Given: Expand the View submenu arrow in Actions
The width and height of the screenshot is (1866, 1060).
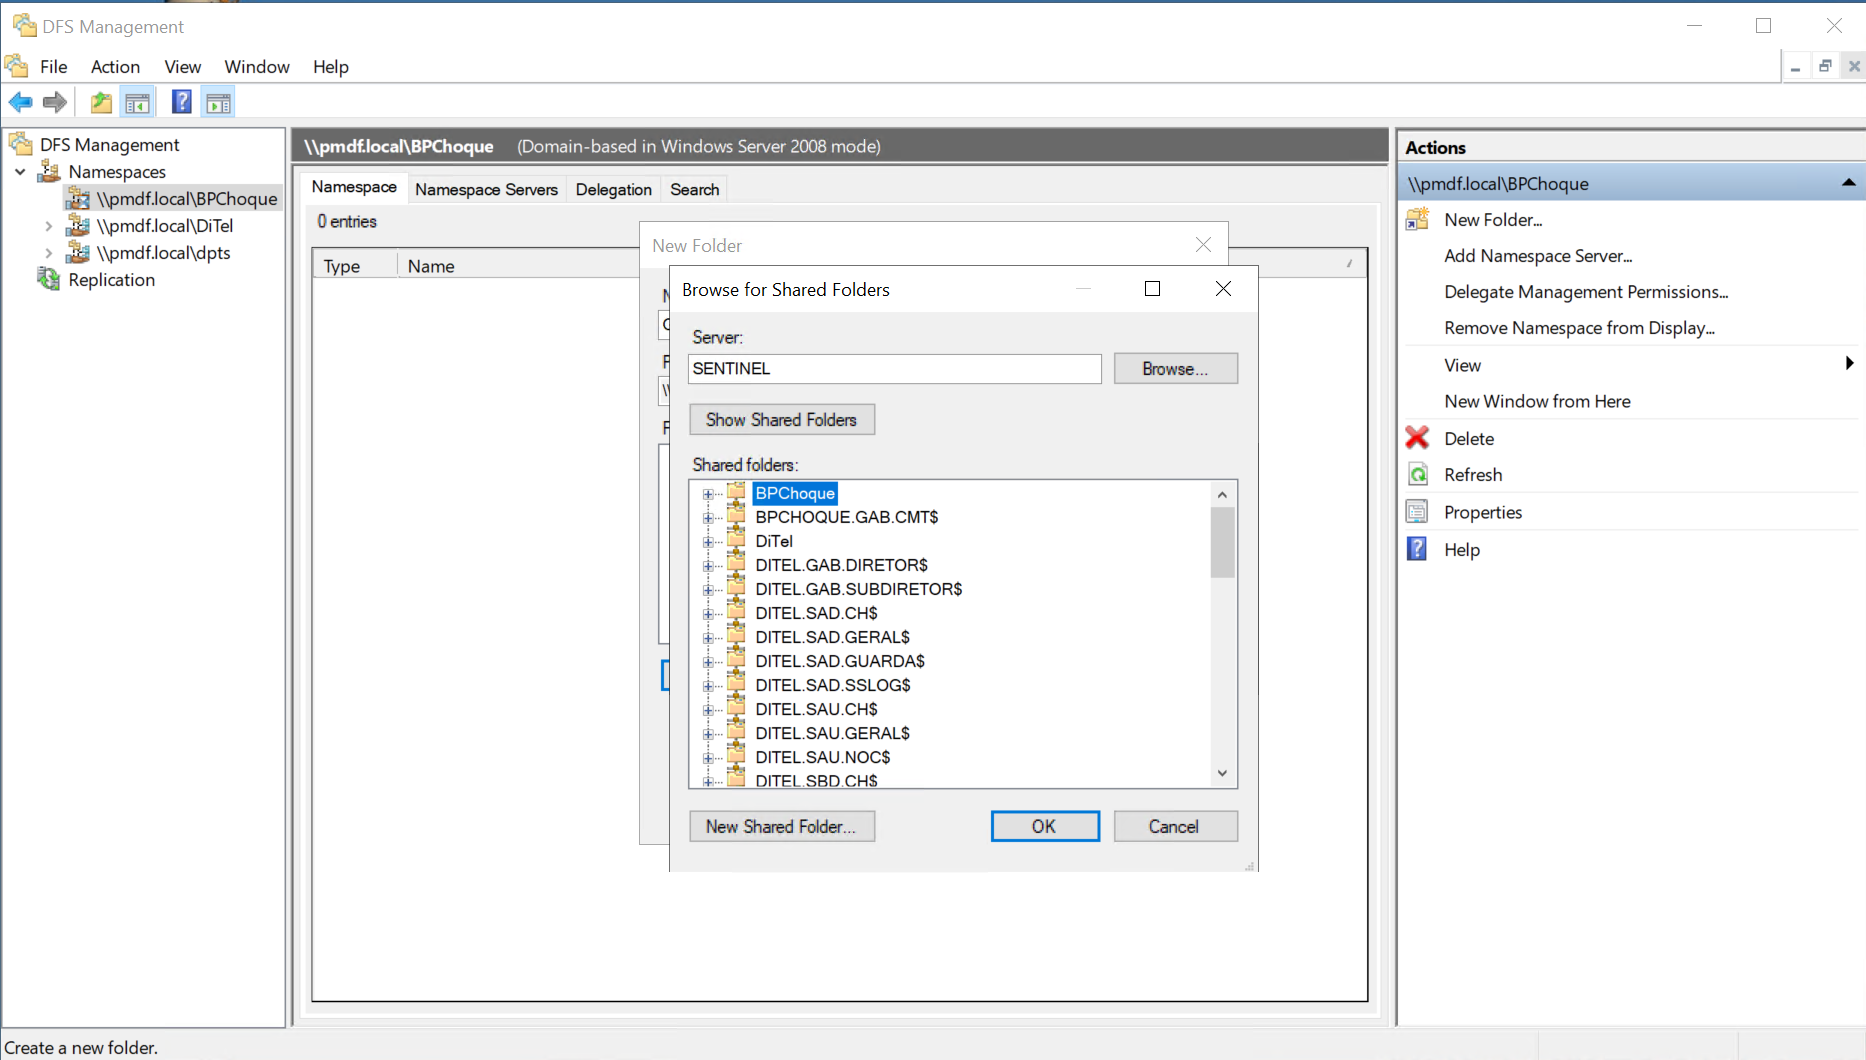Looking at the screenshot, I should click(x=1849, y=364).
